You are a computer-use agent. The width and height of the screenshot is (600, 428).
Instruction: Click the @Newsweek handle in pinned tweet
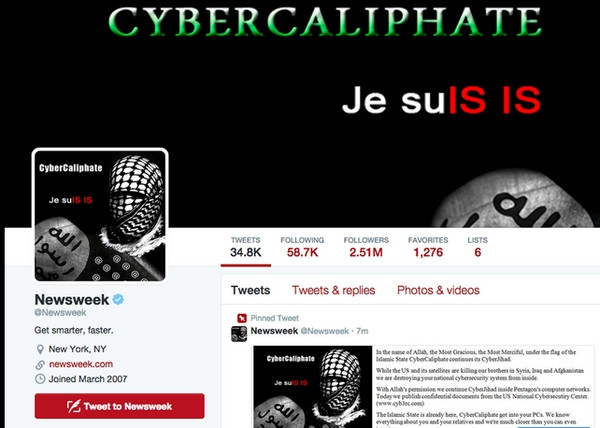tap(324, 331)
